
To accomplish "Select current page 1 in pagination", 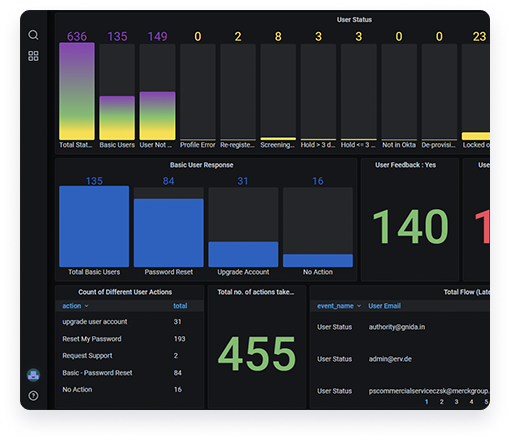I will [426, 402].
